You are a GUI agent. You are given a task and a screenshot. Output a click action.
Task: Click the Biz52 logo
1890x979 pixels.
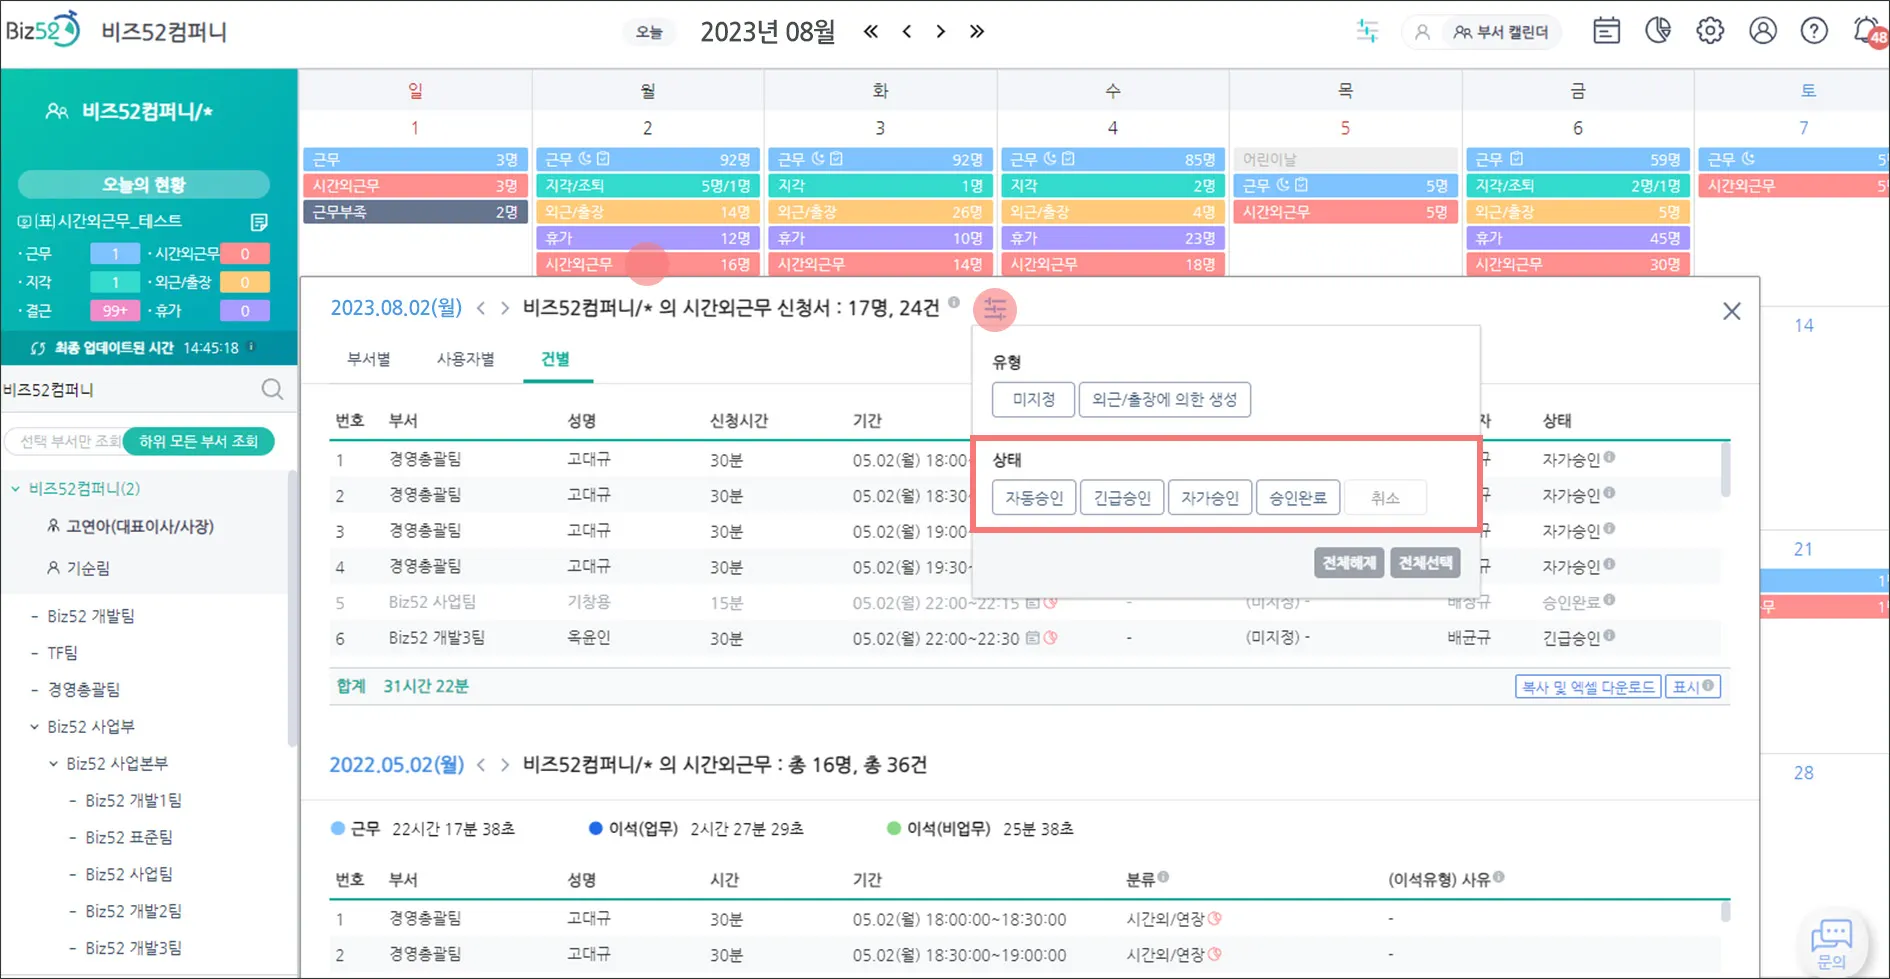coord(42,30)
